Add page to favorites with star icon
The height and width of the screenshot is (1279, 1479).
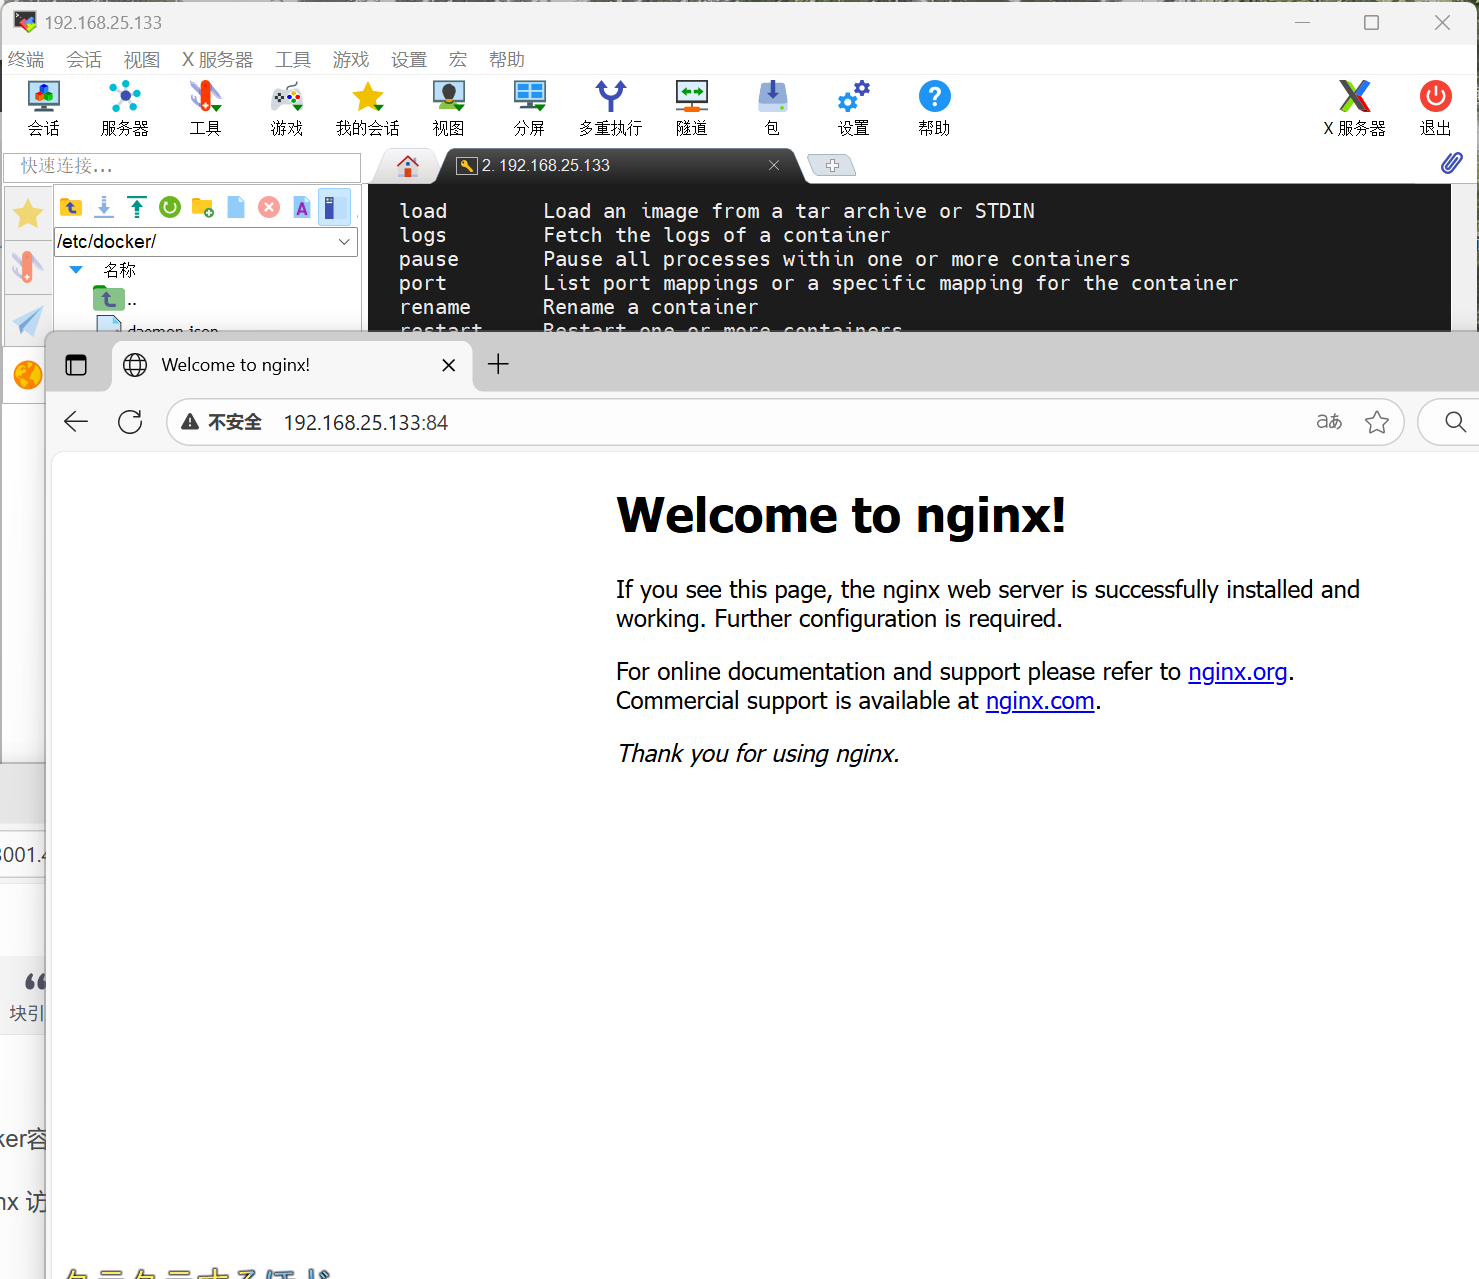point(1377,422)
